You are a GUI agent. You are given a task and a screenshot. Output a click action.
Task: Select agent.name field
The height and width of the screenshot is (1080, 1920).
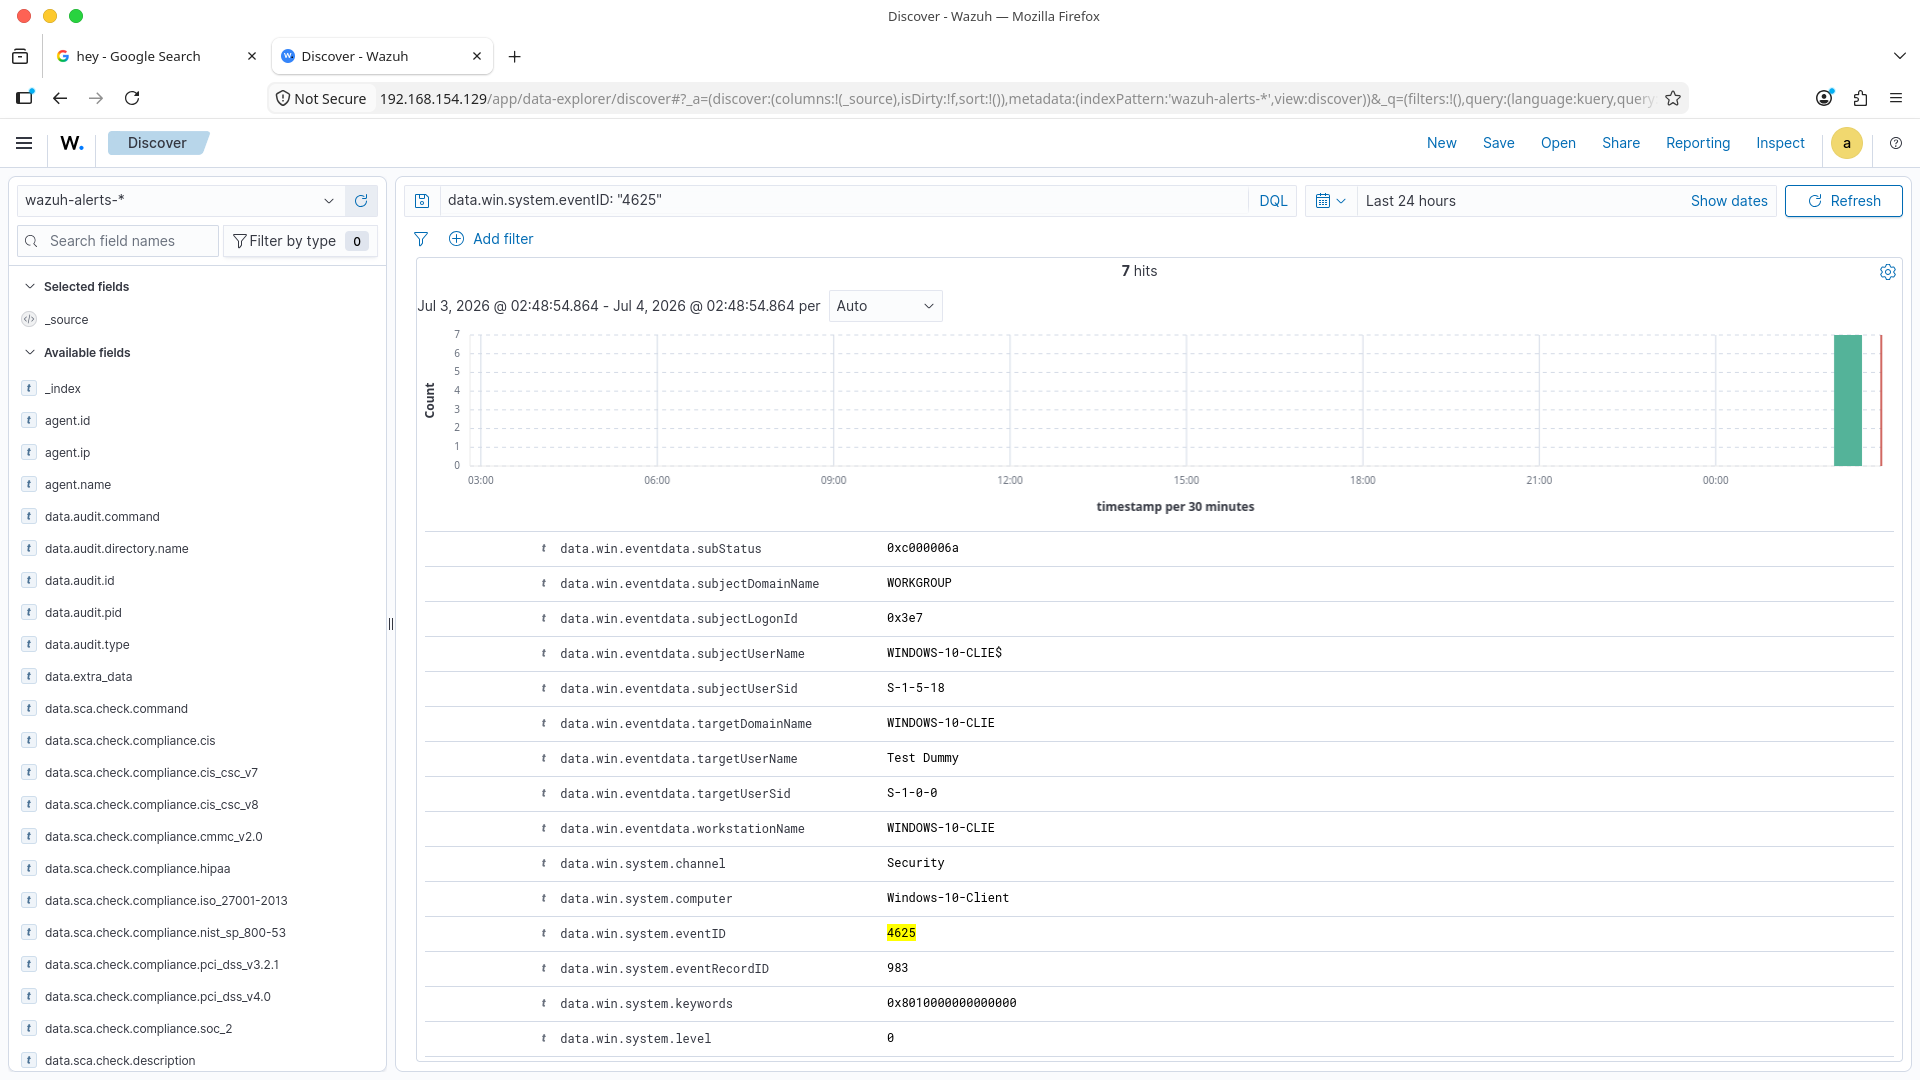tap(78, 485)
